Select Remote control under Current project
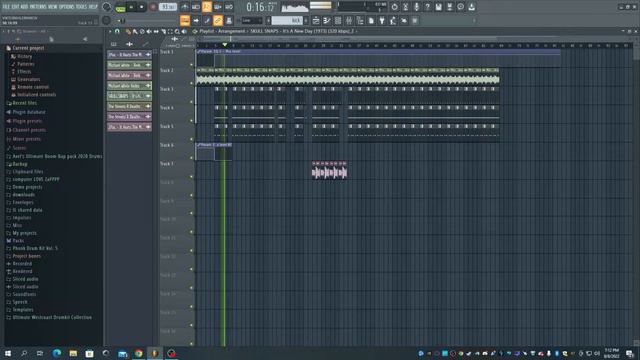The width and height of the screenshot is (640, 360). click(33, 87)
